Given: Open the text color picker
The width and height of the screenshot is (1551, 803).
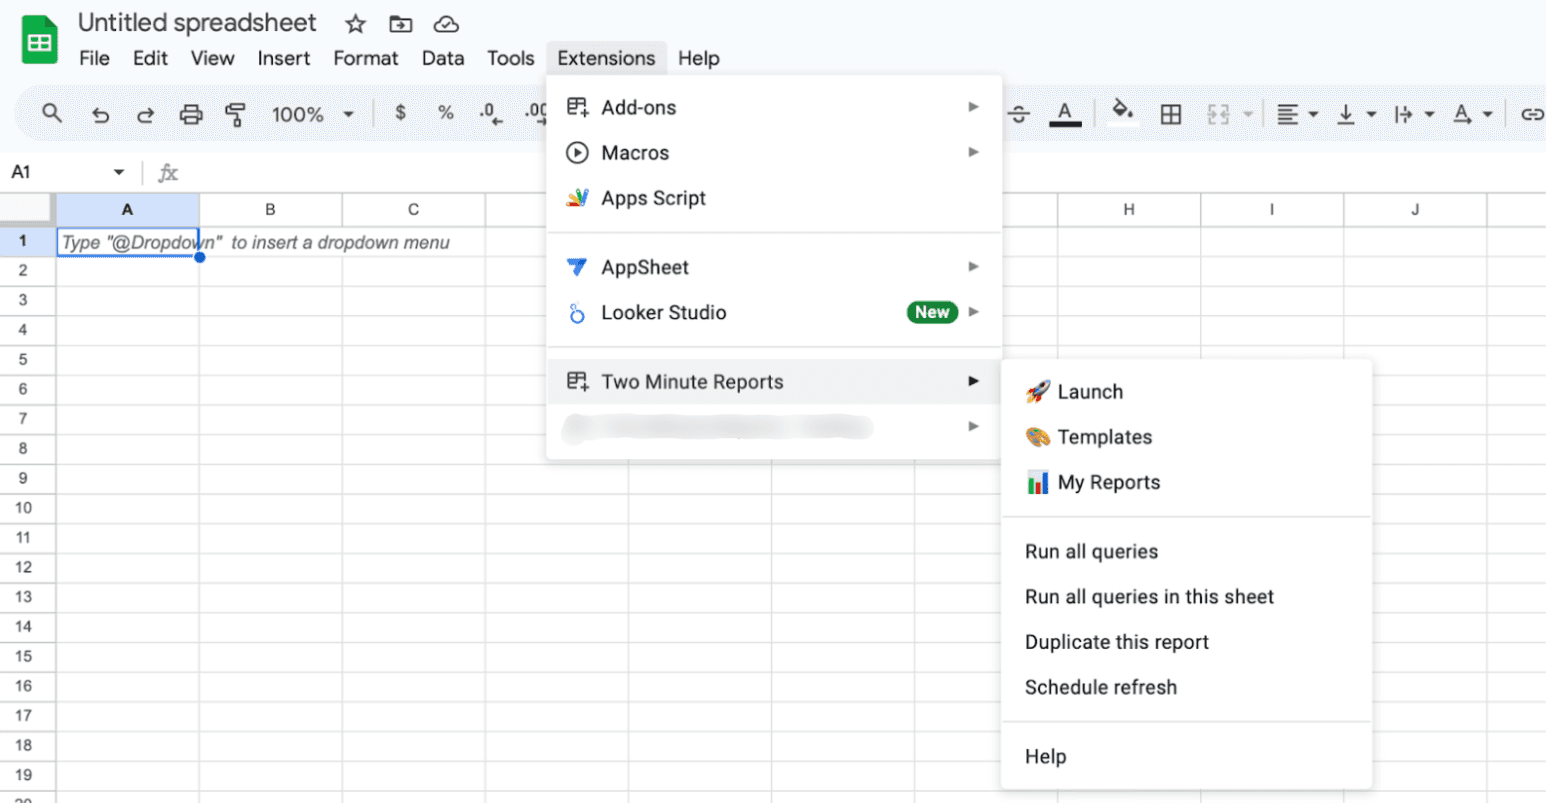Looking at the screenshot, I should (1064, 114).
